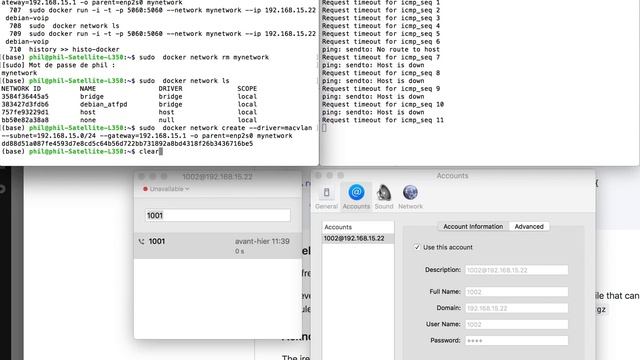Click the 3584f36445a5 bridge network row
Viewport: 640px width, 360px height.
pos(129,97)
